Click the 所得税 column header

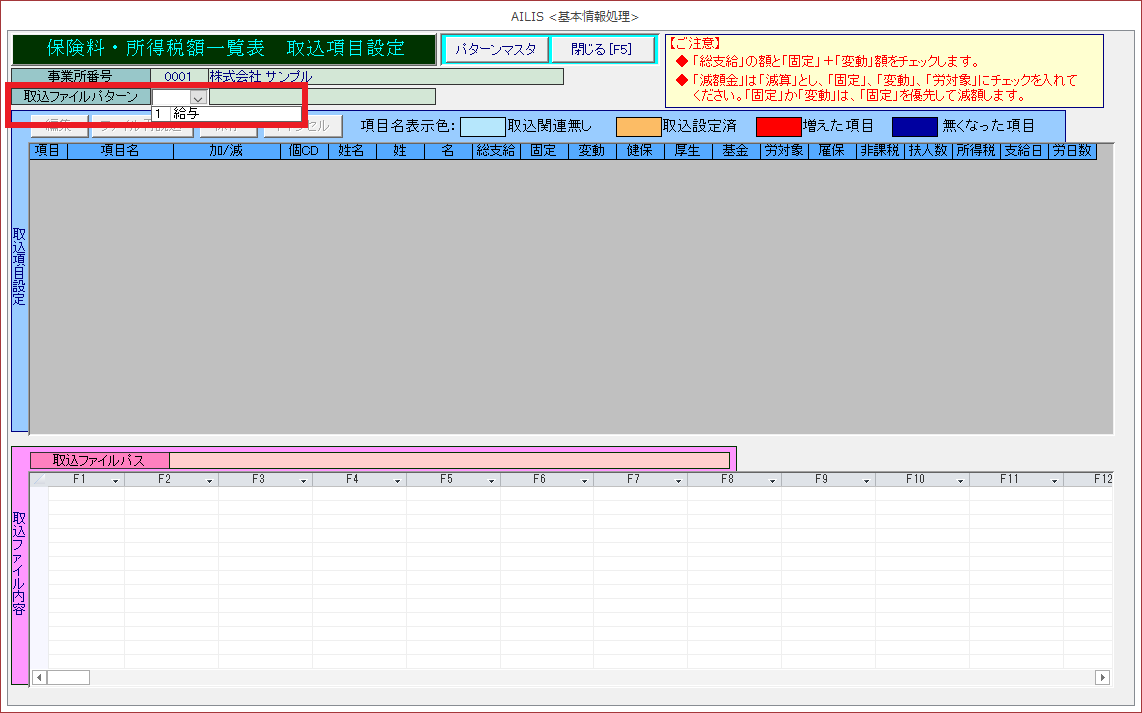pyautogui.click(x=975, y=151)
